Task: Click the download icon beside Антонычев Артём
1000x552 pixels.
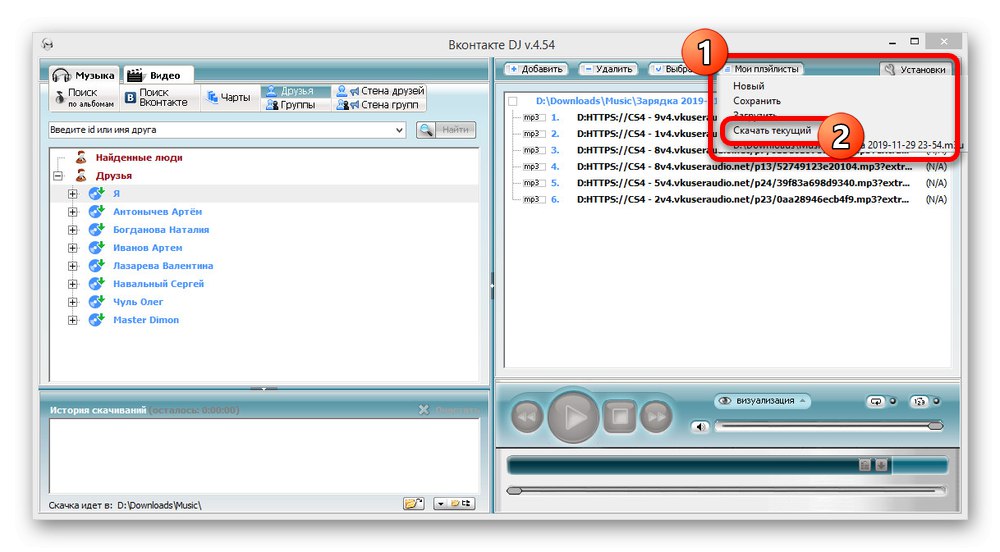Action: point(96,211)
